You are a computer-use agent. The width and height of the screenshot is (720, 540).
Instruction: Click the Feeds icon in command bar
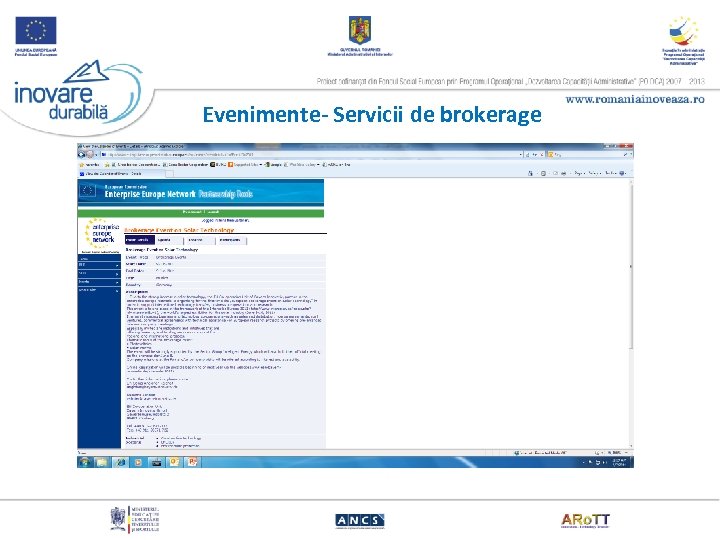[x=543, y=174]
